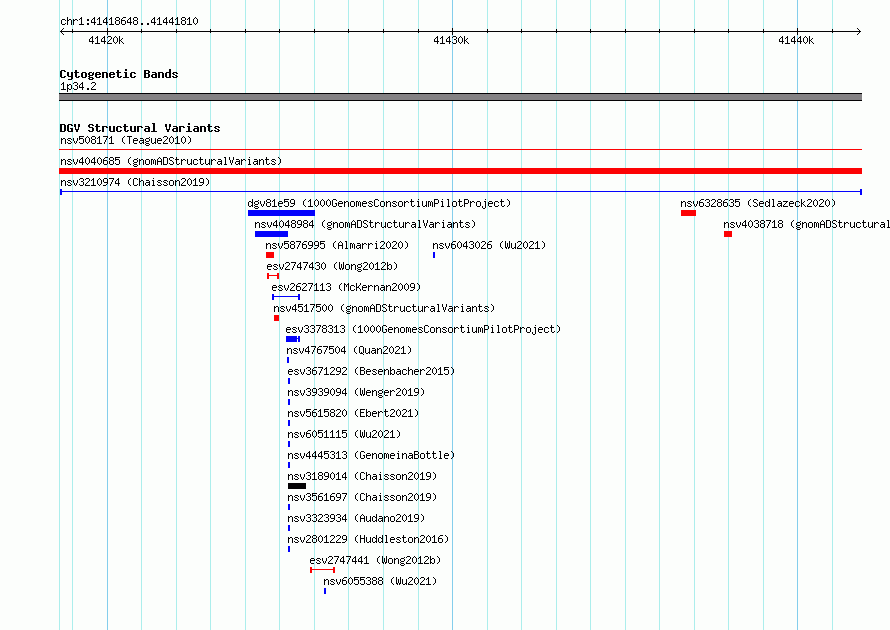890x630 pixels.
Task: Click the DGV Structural Variants track title
Action: pyautogui.click(x=140, y=128)
